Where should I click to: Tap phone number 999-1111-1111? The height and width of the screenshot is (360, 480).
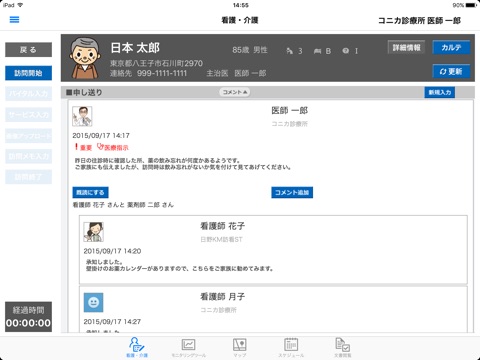[162, 73]
